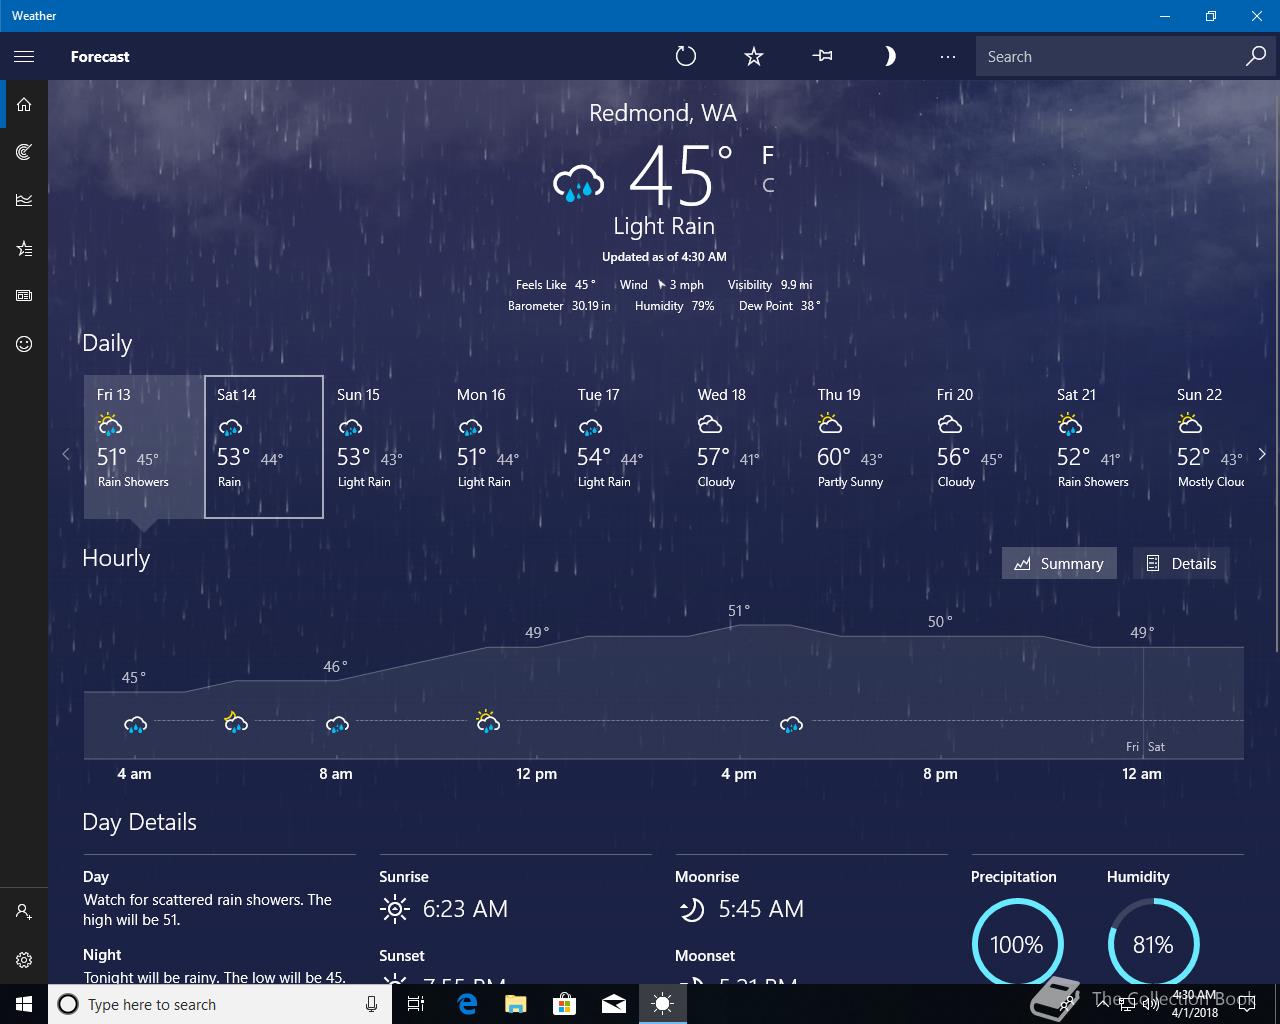The height and width of the screenshot is (1024, 1280).
Task: Select Fri 20 Cloudy forecast
Action: click(984, 447)
